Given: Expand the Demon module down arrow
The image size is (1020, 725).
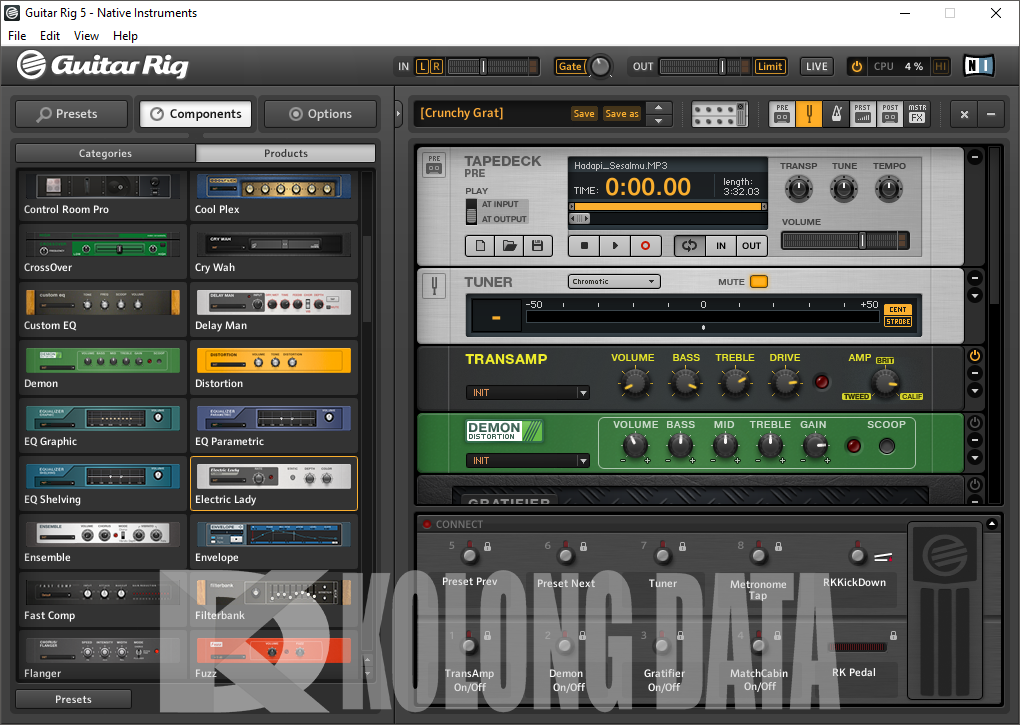Looking at the screenshot, I should [x=974, y=458].
